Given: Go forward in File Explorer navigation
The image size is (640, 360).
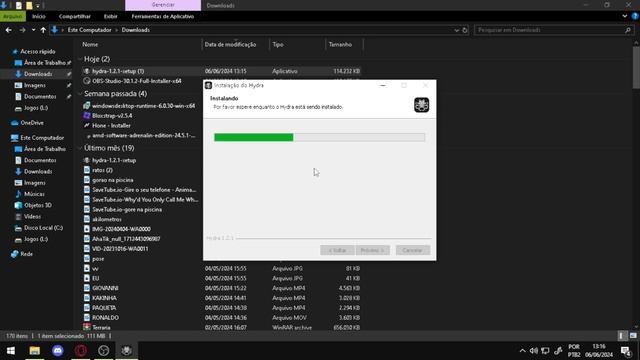Looking at the screenshot, I should coord(22,30).
